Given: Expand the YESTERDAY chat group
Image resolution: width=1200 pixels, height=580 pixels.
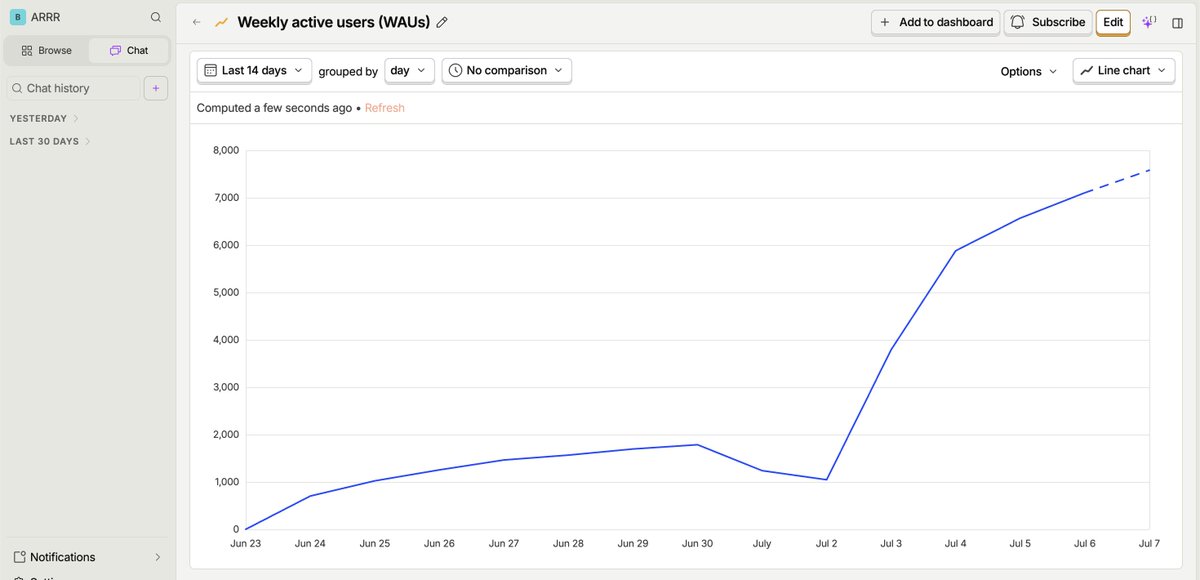Looking at the screenshot, I should [44, 118].
